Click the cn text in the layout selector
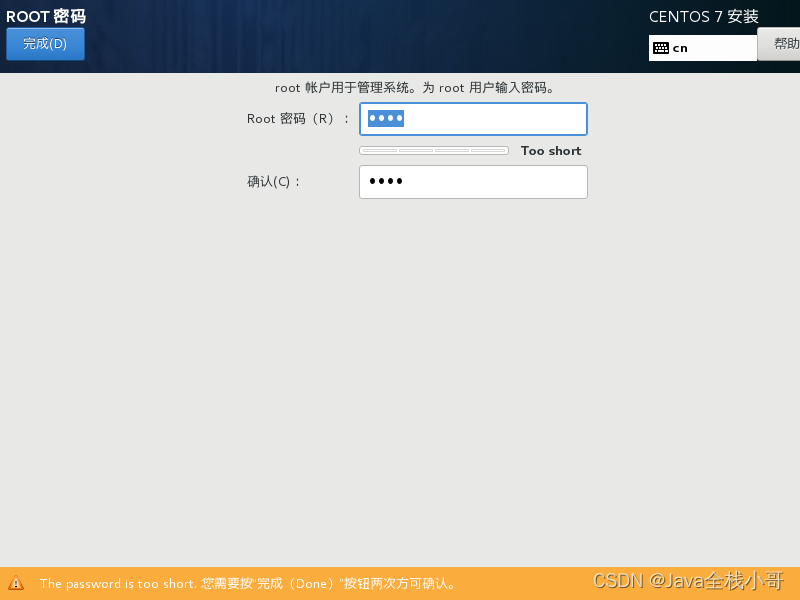 [x=681, y=47]
